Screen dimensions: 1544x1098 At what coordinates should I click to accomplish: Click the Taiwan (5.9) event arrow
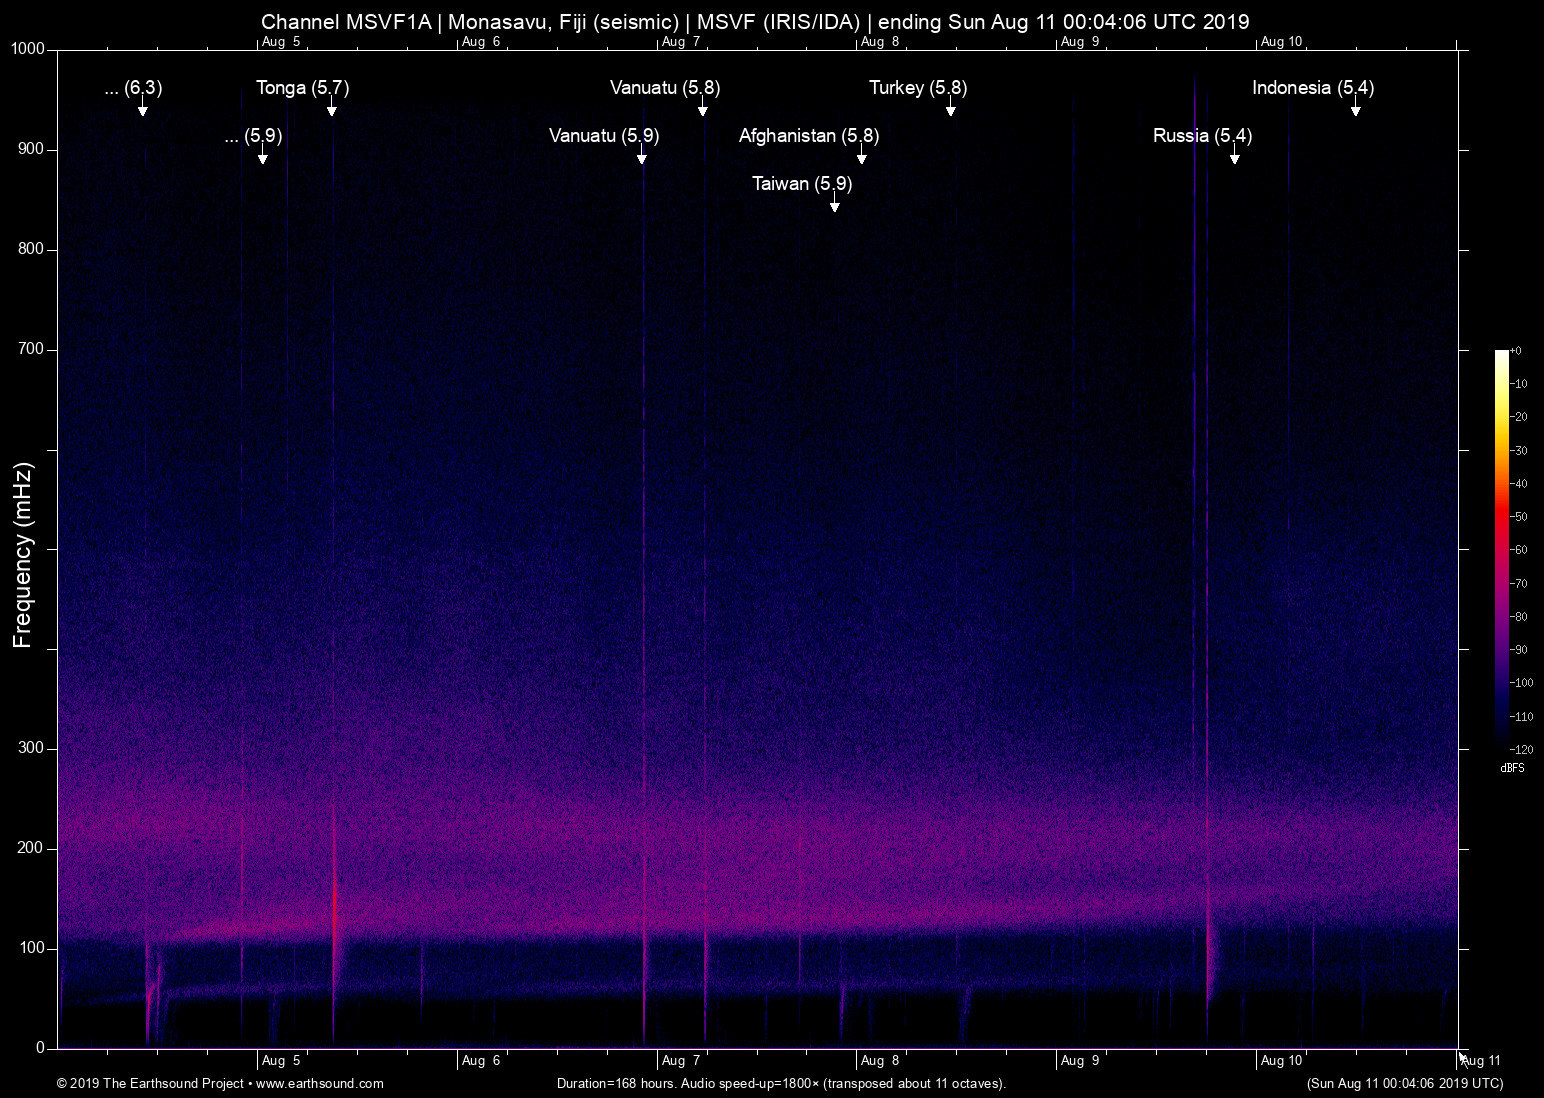(x=835, y=205)
